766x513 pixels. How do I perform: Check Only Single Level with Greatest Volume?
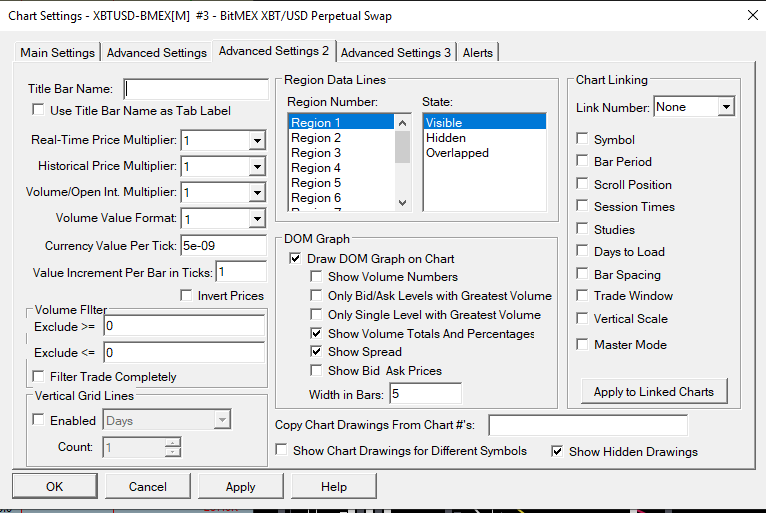[x=316, y=314]
